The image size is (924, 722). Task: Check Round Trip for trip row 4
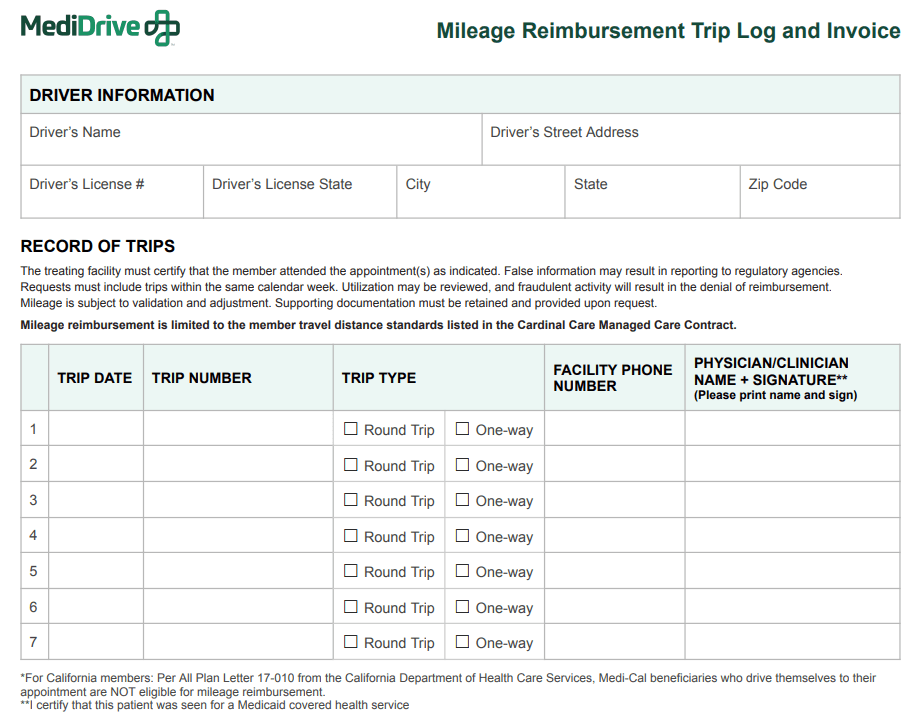coord(351,535)
